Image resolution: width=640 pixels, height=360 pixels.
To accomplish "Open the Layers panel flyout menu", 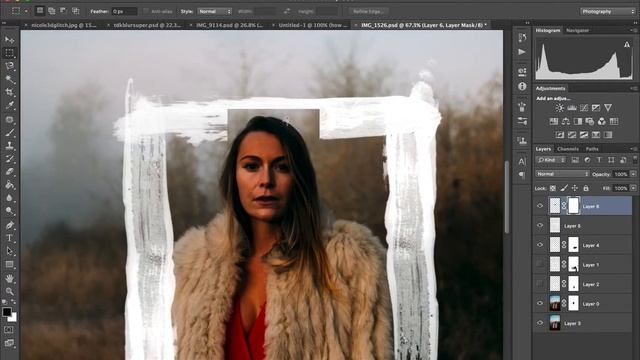I will [x=633, y=149].
